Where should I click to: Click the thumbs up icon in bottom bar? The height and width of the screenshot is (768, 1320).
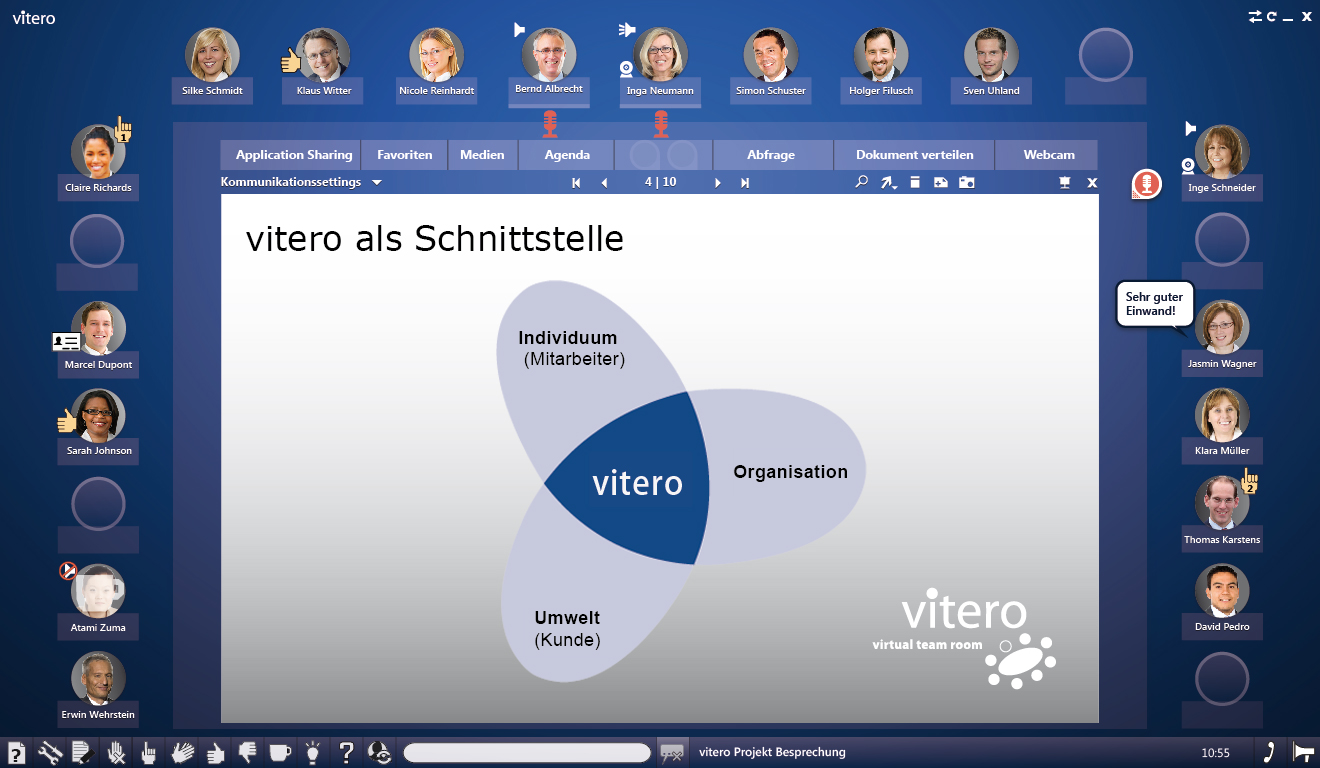point(215,752)
